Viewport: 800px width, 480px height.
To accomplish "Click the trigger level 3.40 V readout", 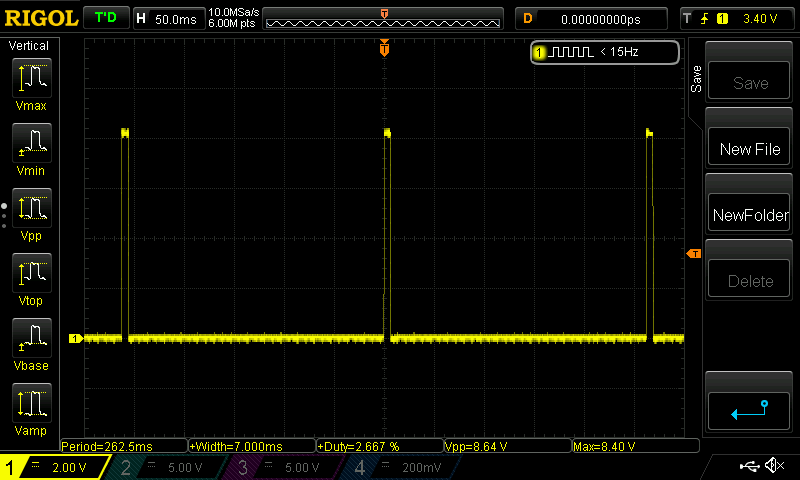I will coord(760,19).
